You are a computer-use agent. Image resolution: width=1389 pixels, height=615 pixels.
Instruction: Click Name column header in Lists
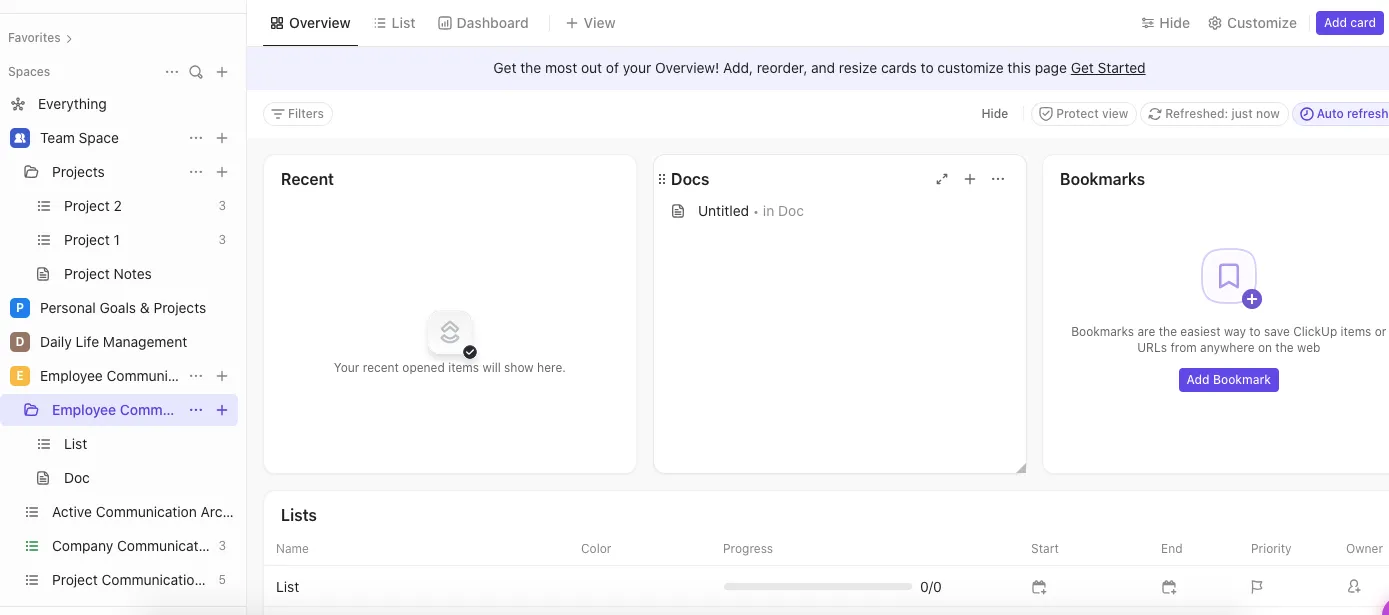pyautogui.click(x=292, y=549)
